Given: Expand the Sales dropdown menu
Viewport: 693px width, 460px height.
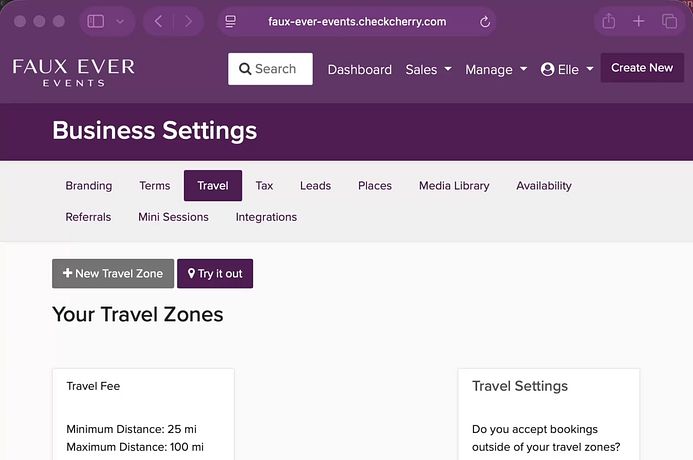Looking at the screenshot, I should pyautogui.click(x=428, y=69).
